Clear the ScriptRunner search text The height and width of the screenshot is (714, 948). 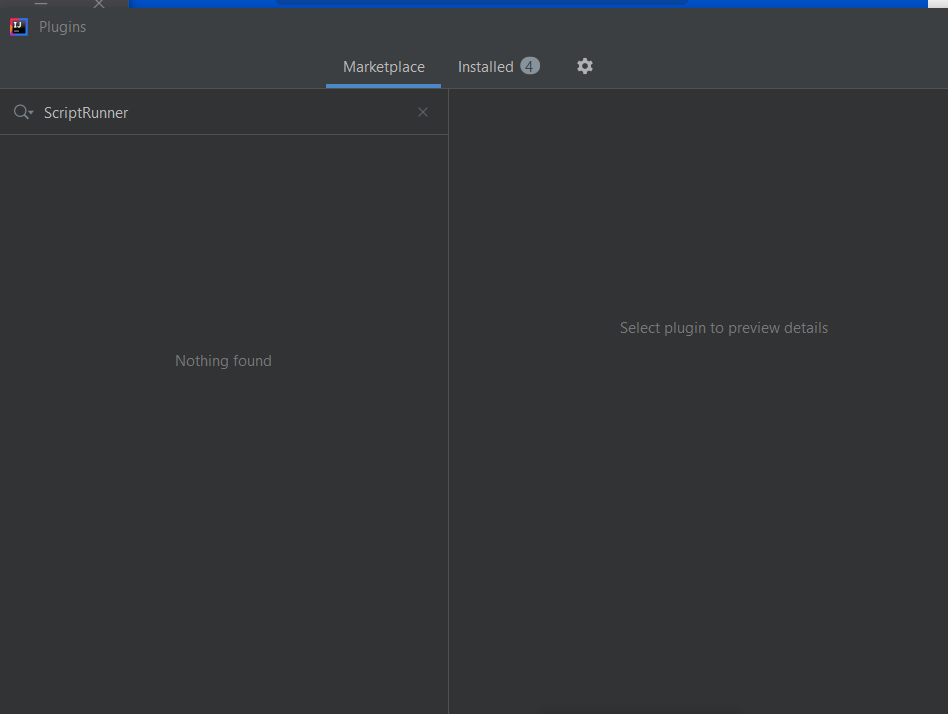point(423,112)
